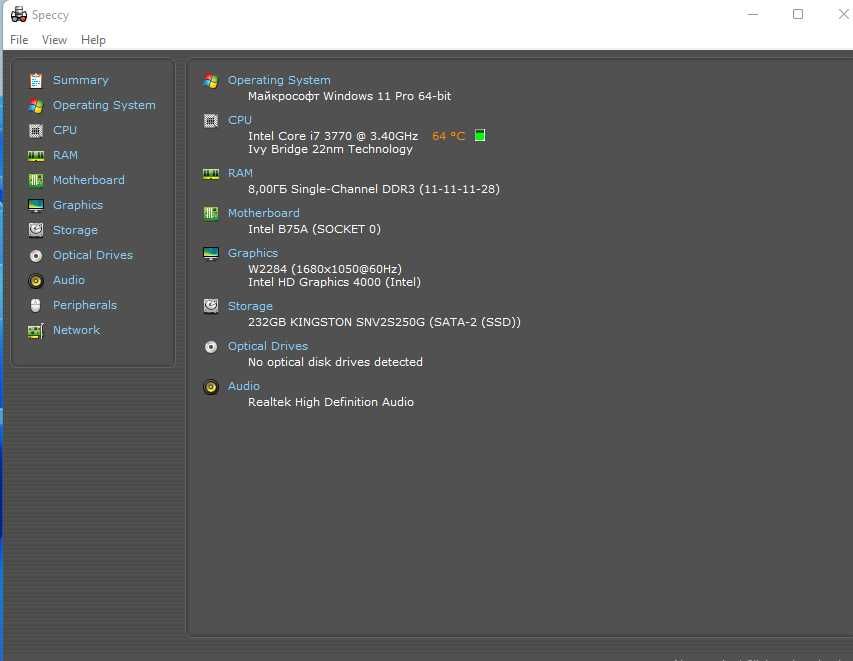Click the RAM heading link in summary

tap(240, 173)
